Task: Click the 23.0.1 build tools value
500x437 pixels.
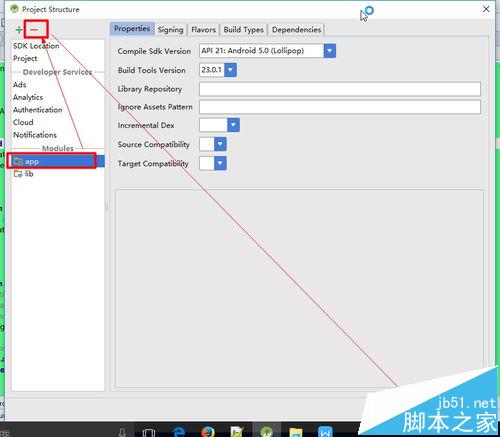Action: [211, 70]
